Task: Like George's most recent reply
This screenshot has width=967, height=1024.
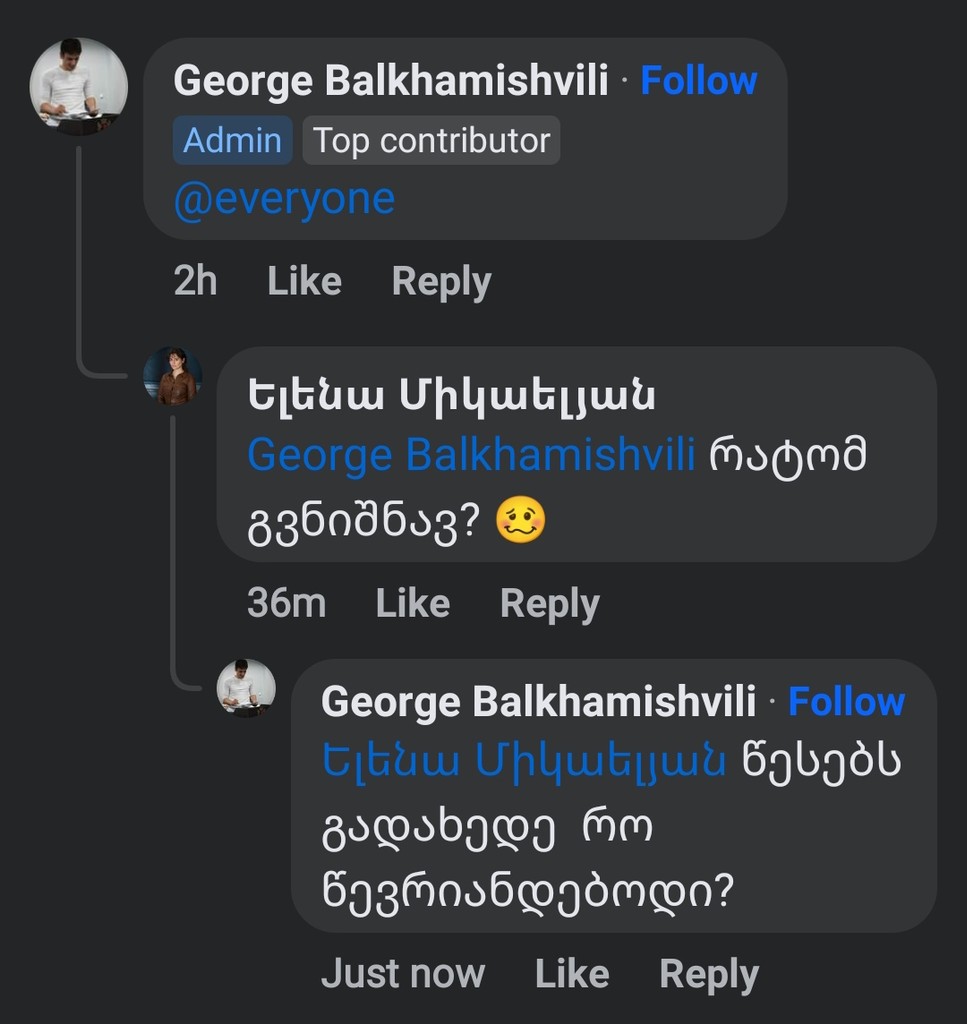Action: coord(571,972)
